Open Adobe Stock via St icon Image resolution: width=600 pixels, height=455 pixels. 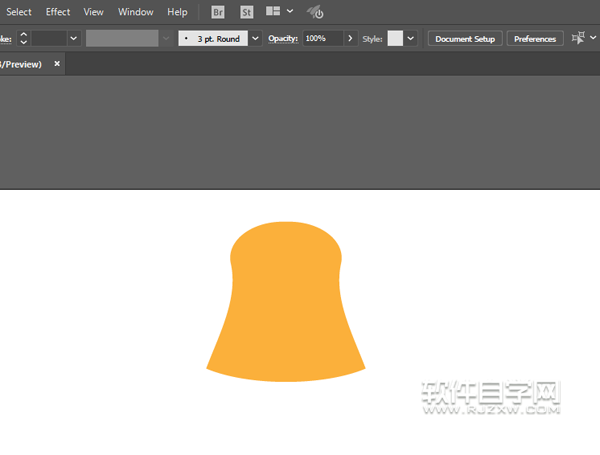click(247, 12)
